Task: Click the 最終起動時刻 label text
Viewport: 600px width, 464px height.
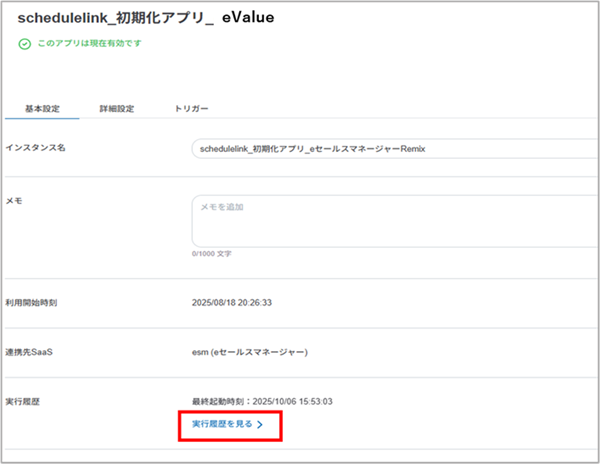Action: pos(221,400)
